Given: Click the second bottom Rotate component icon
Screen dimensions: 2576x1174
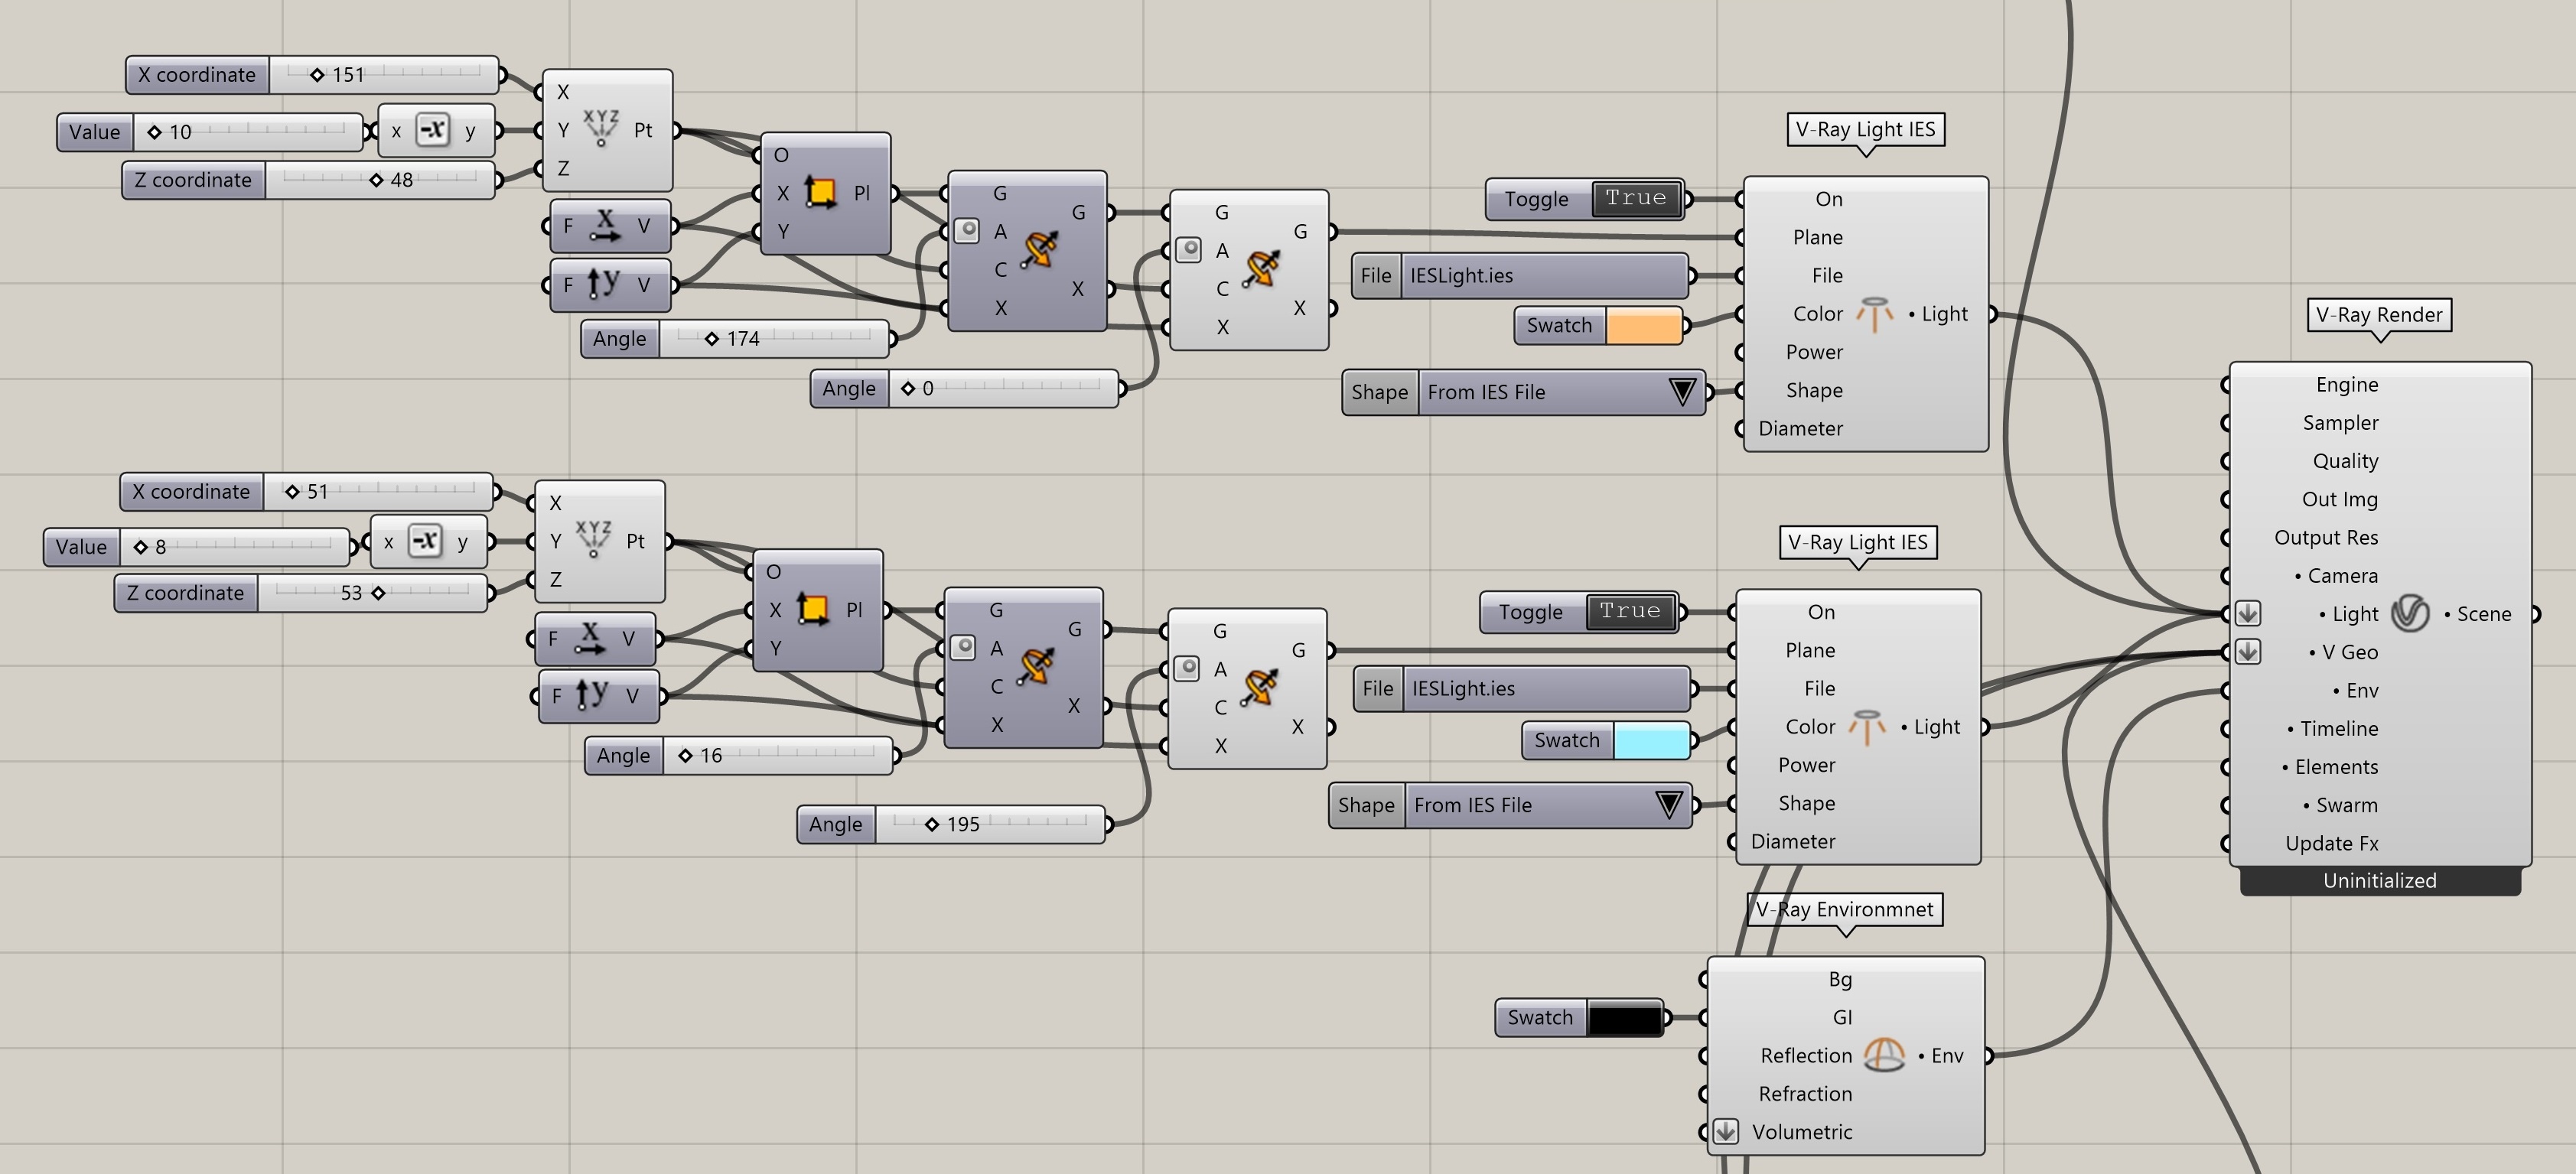Looking at the screenshot, I should pyautogui.click(x=1259, y=687).
